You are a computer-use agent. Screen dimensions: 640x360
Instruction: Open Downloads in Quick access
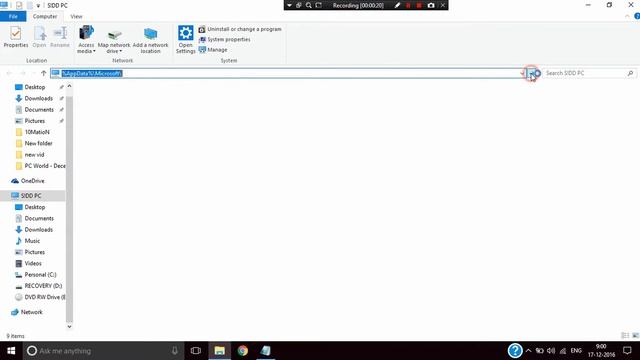38,98
